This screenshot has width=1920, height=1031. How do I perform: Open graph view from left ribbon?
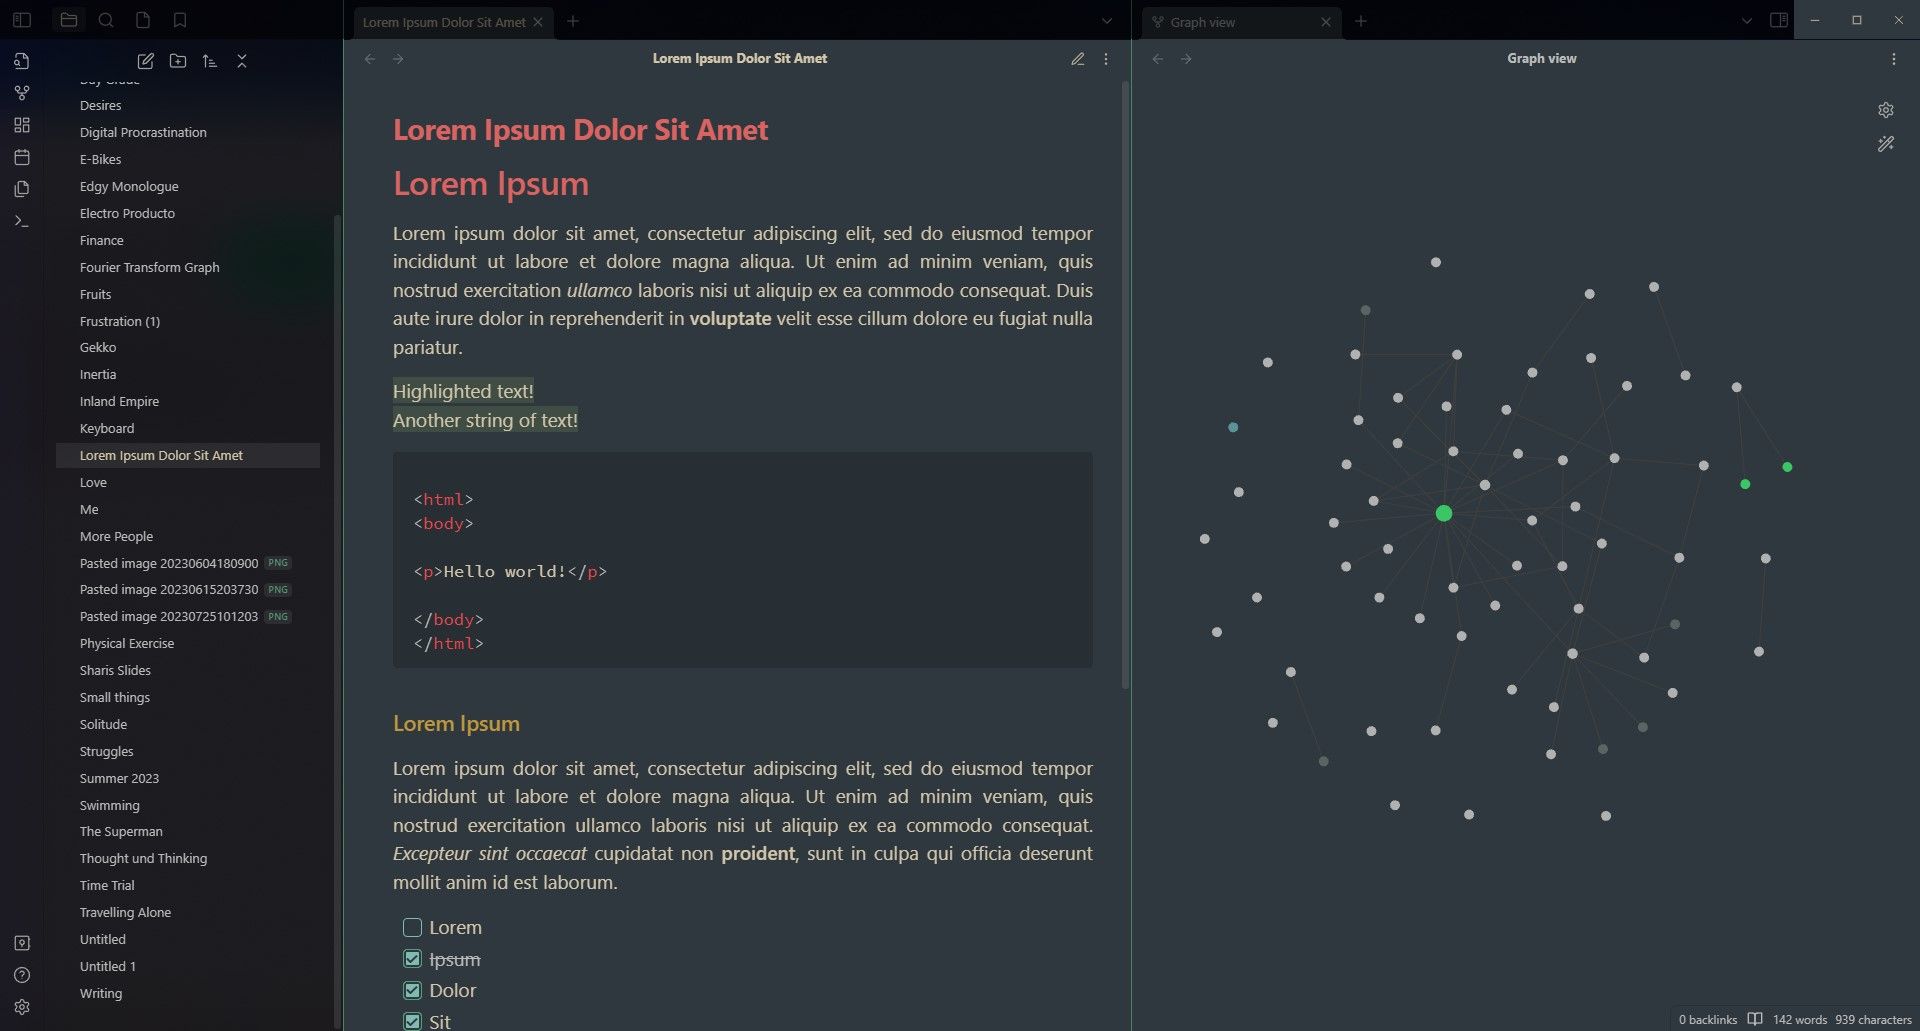tap(22, 93)
